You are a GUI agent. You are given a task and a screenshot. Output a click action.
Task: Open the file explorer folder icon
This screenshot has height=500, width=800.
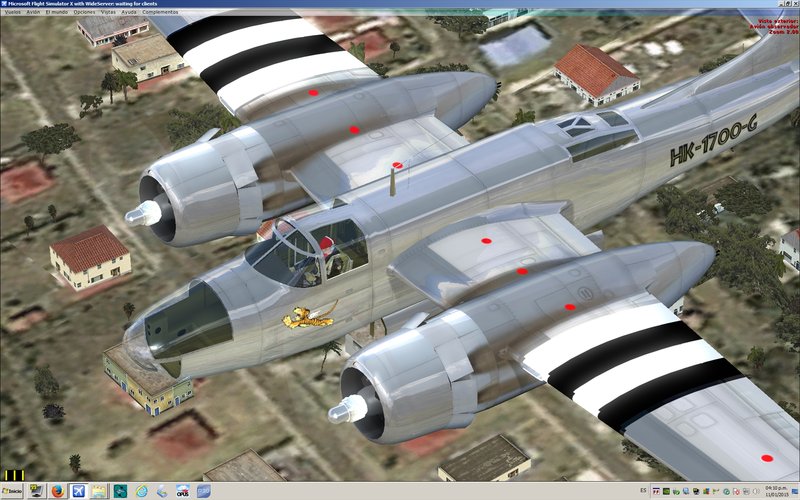point(99,491)
